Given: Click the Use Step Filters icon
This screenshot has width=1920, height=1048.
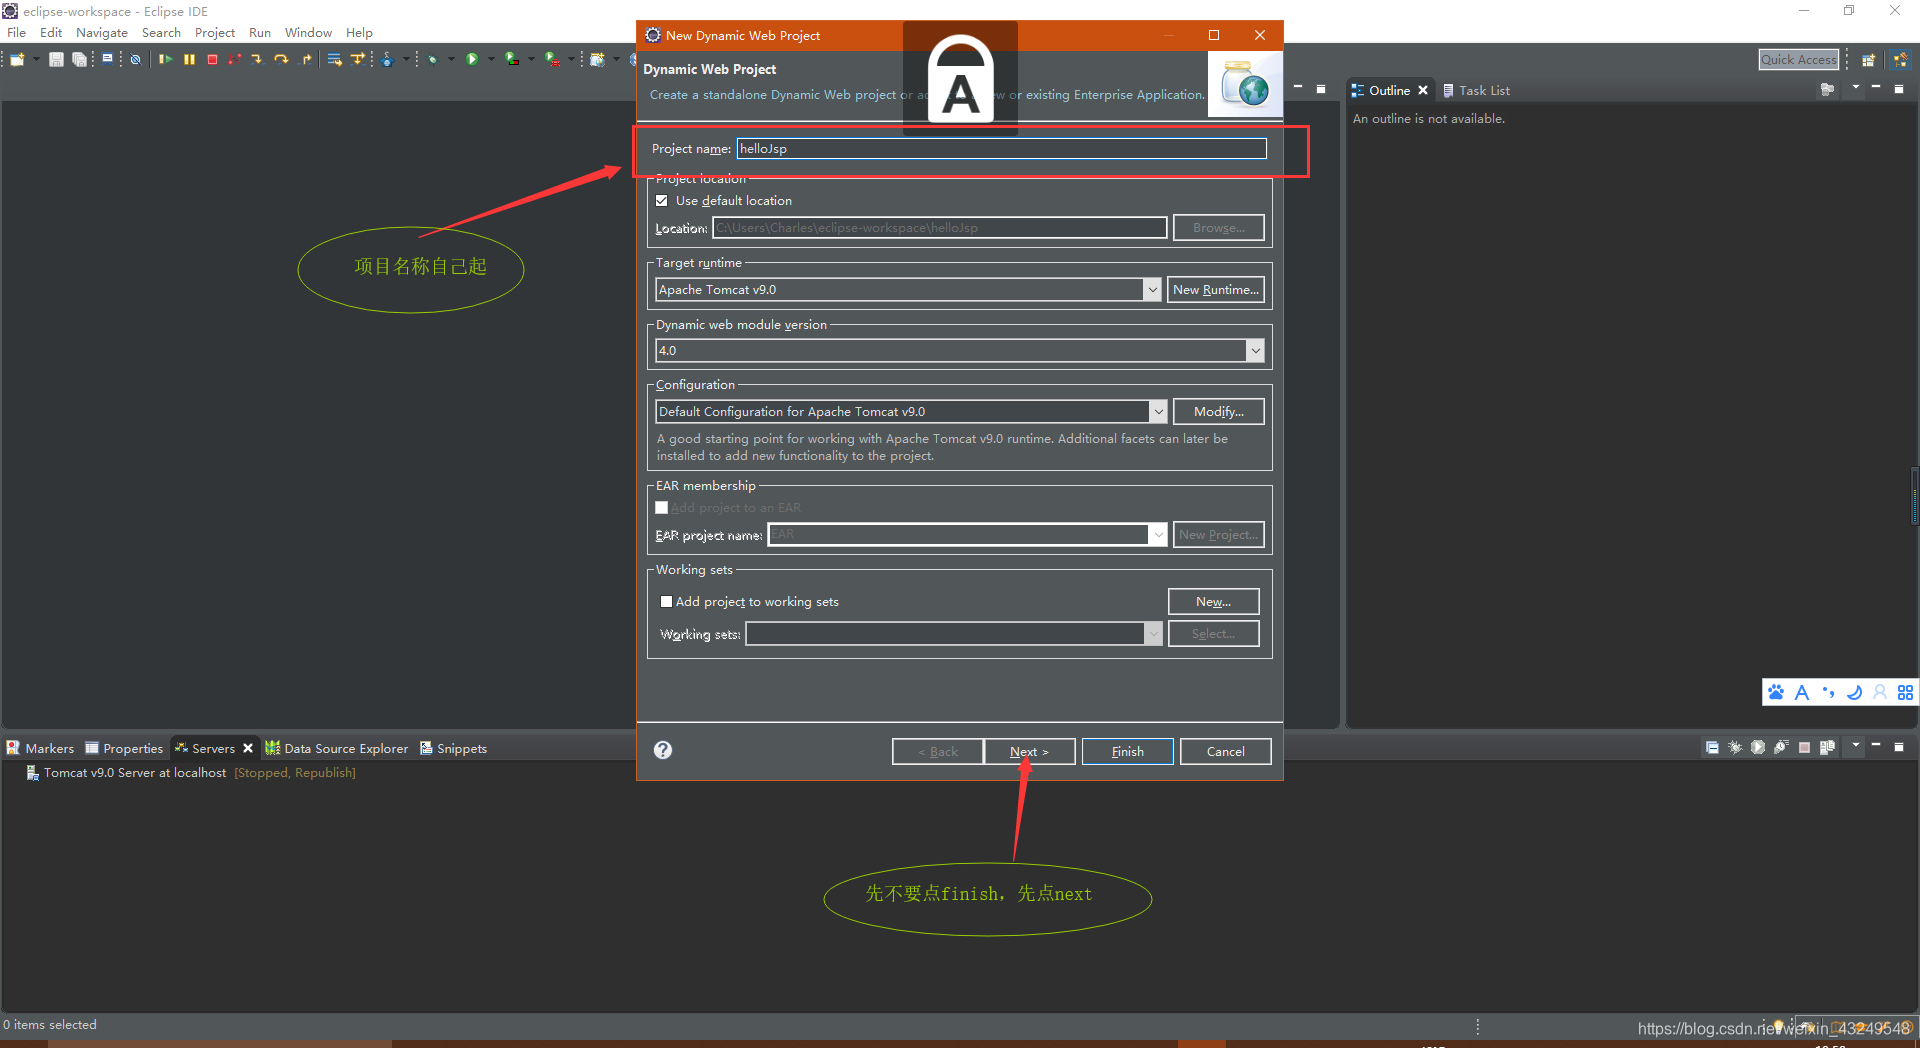Looking at the screenshot, I should (x=357, y=59).
